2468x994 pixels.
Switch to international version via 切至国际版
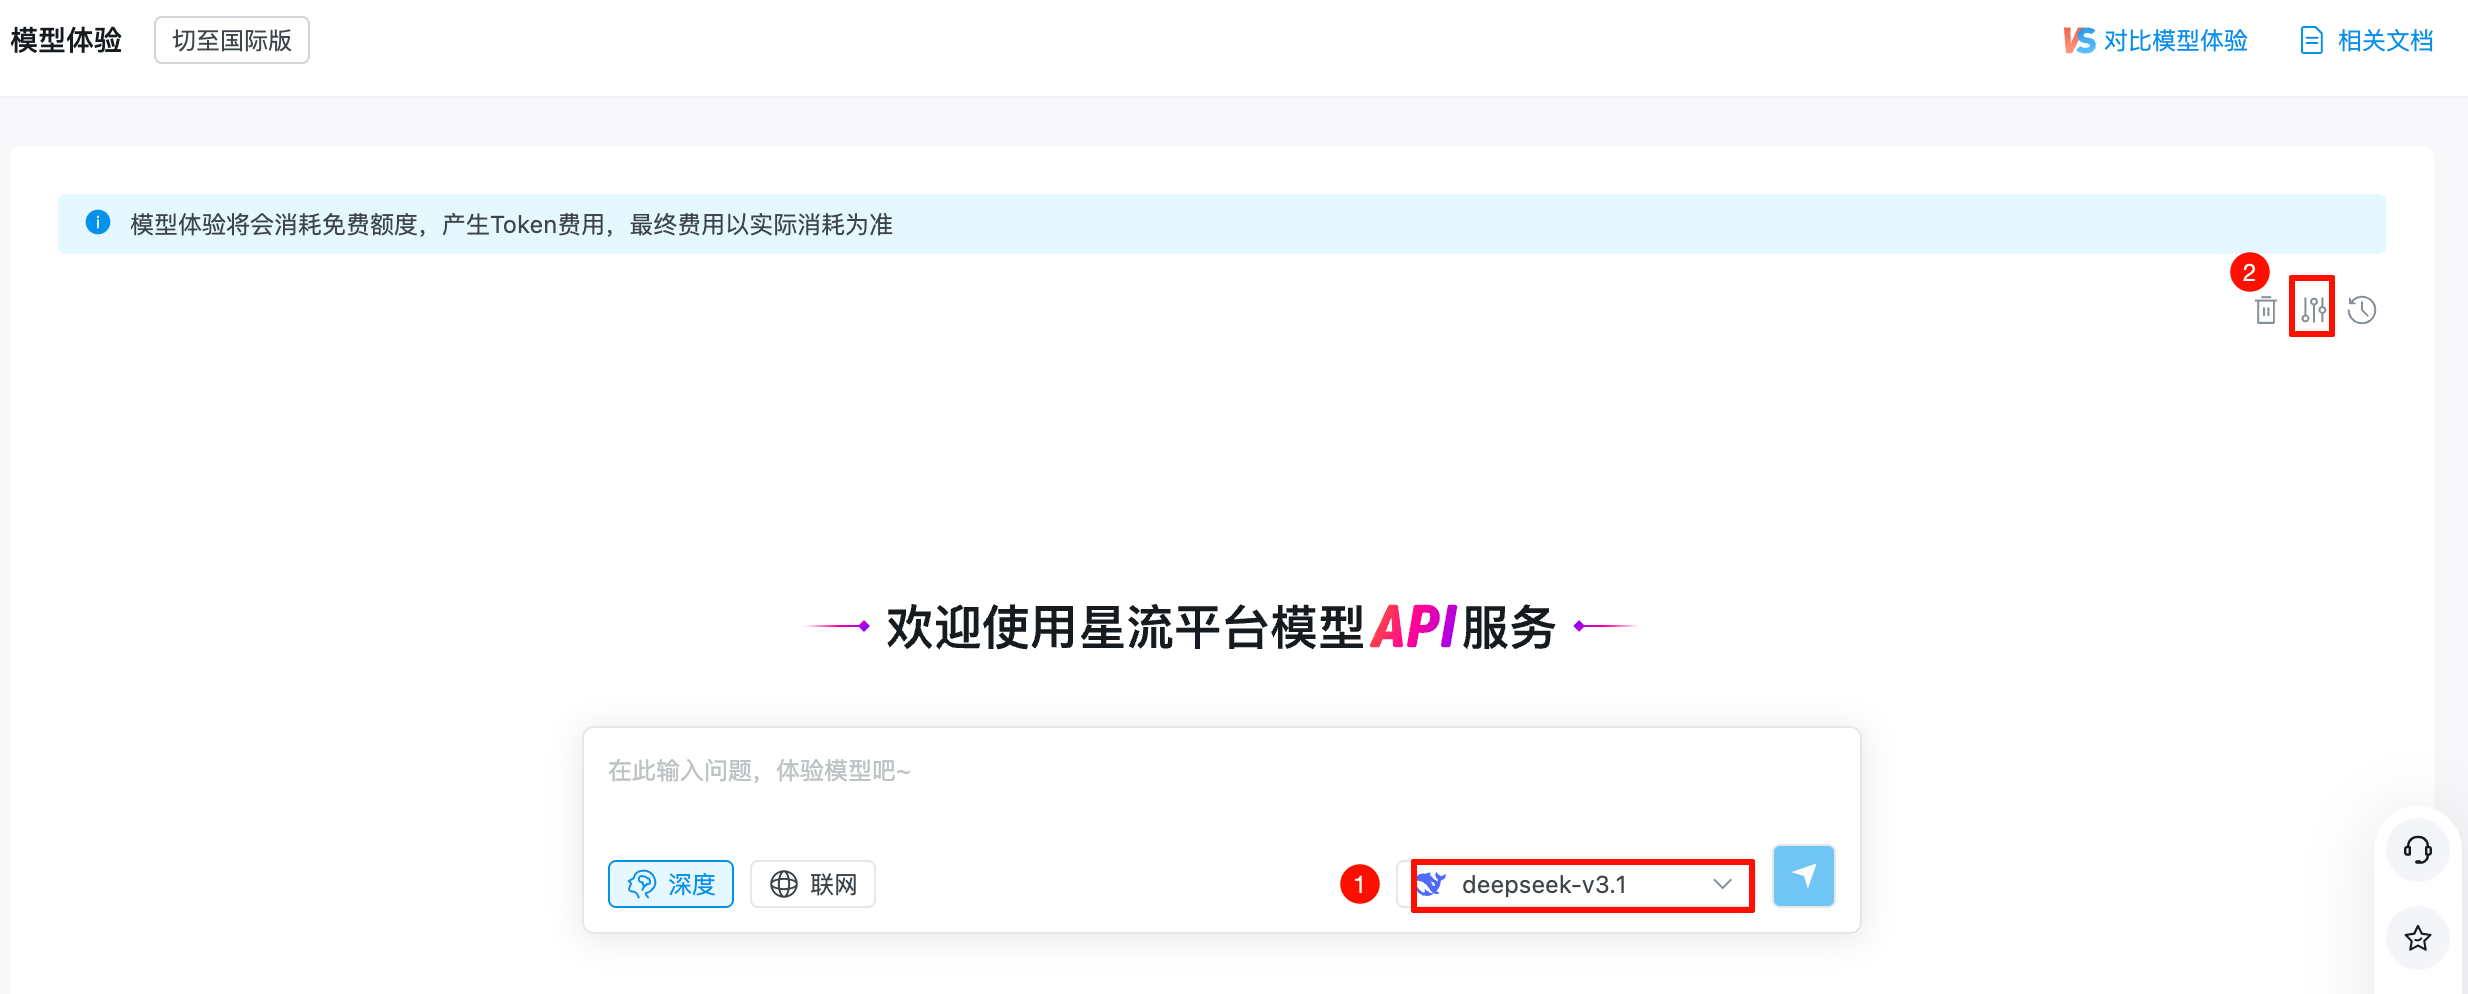pos(232,40)
